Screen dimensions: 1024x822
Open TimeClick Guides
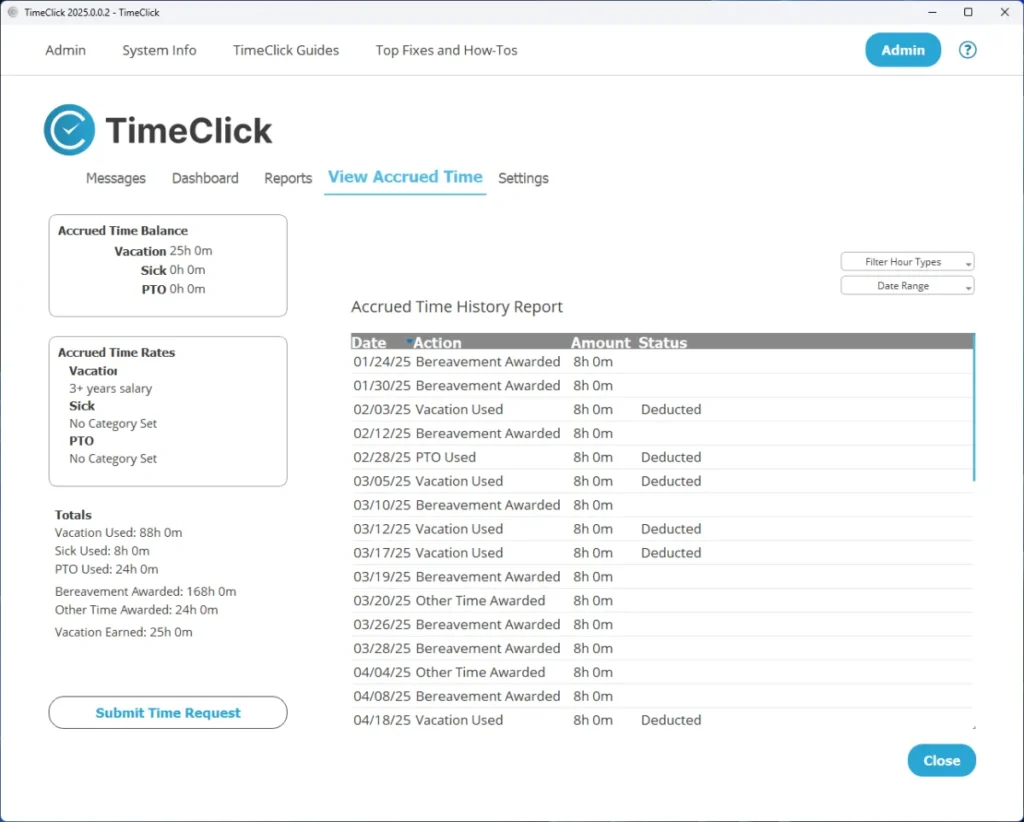[x=285, y=49]
